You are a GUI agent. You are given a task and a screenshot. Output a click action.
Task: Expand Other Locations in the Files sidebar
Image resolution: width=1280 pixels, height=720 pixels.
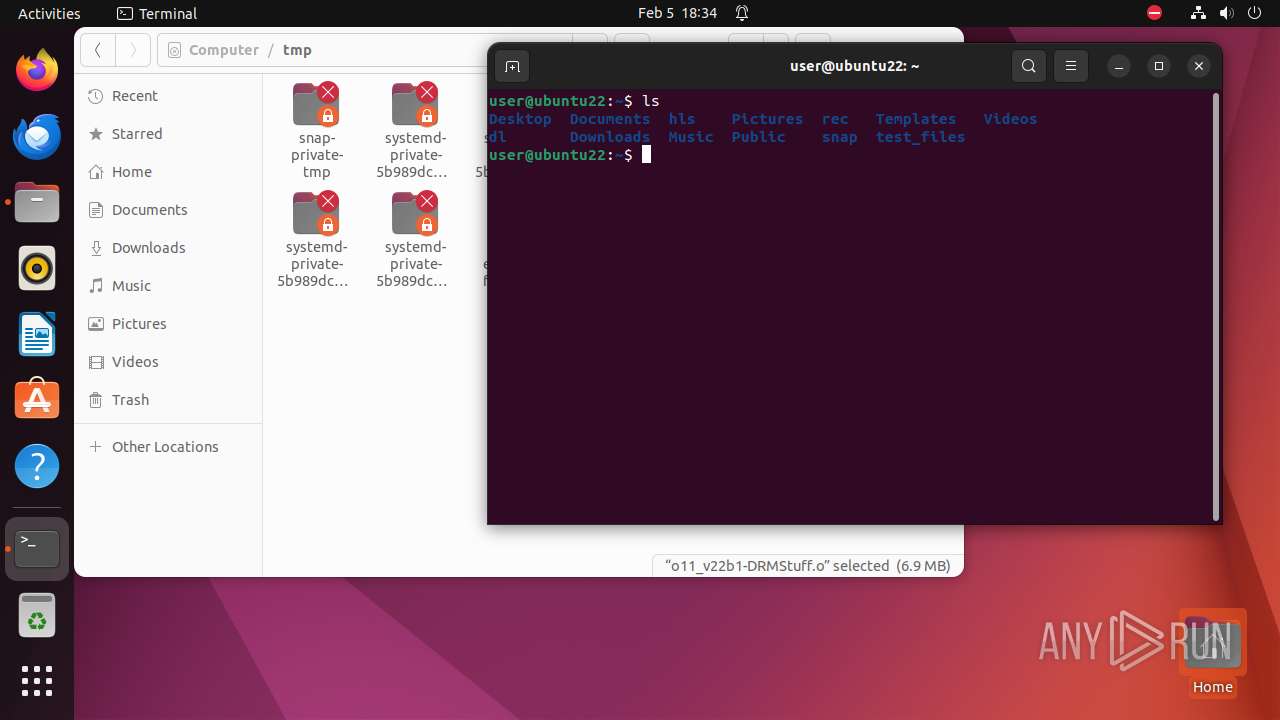point(168,447)
